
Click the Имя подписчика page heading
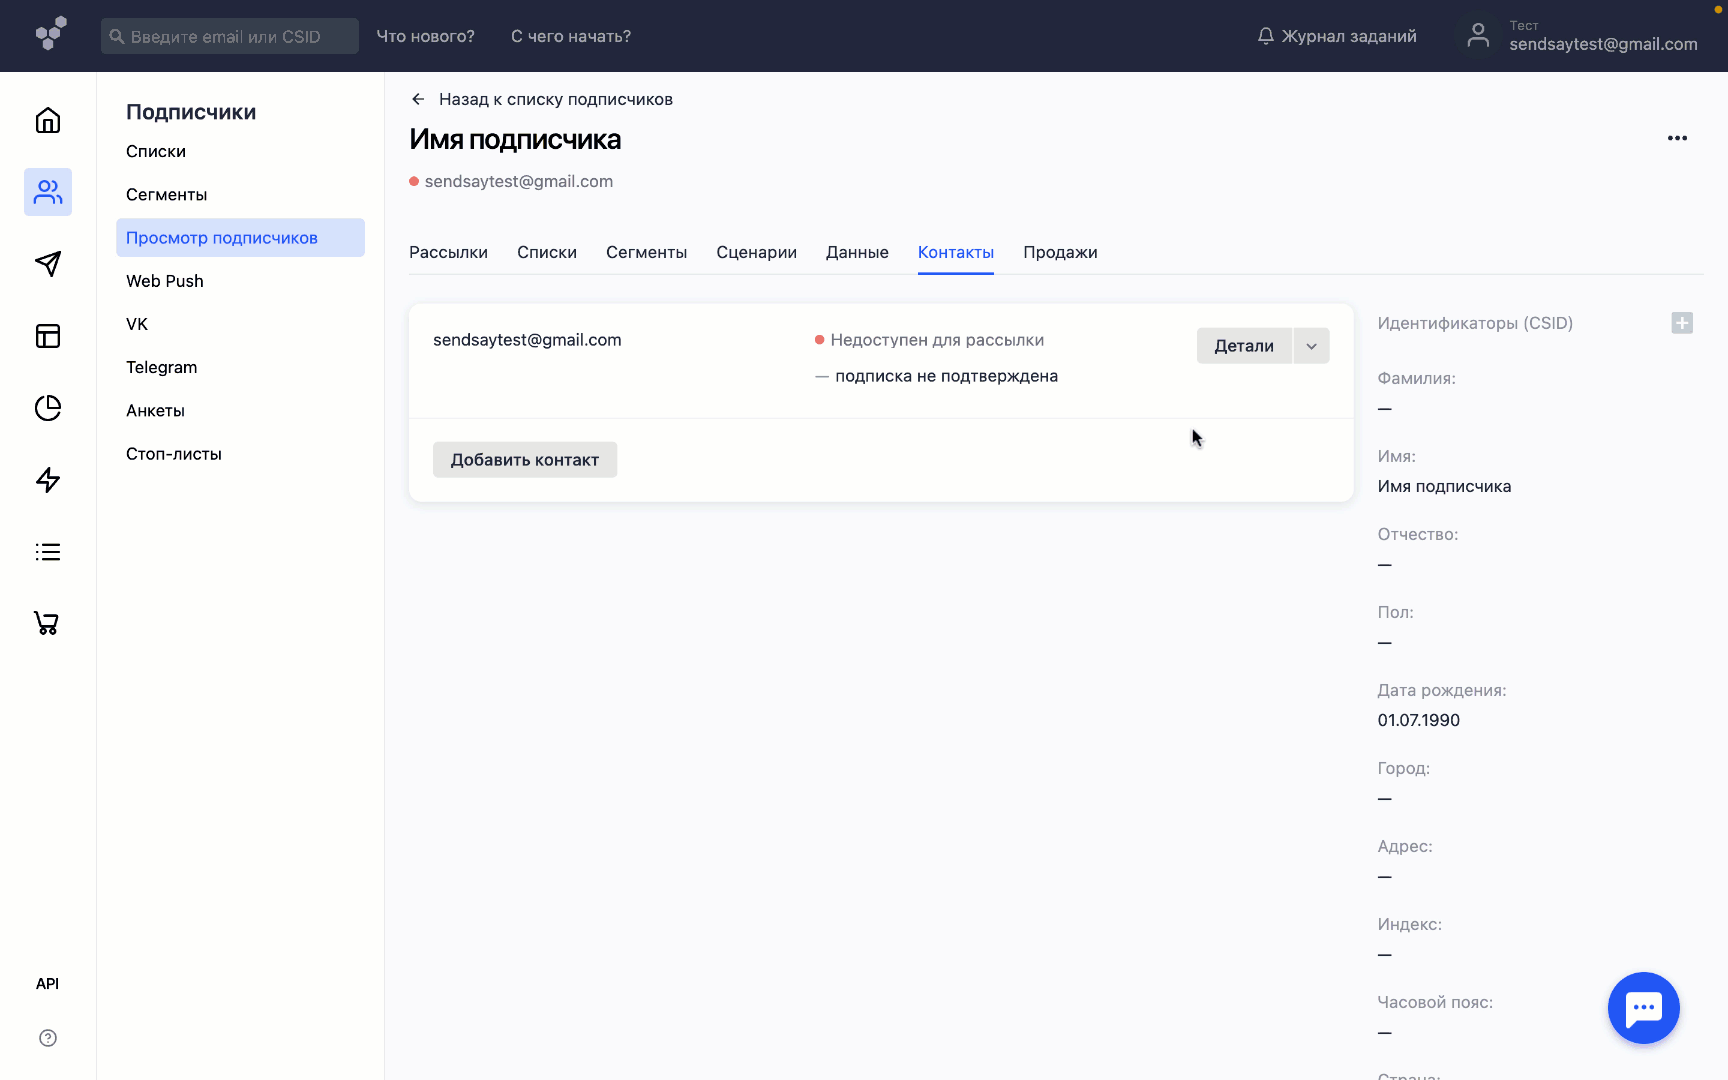(x=515, y=139)
